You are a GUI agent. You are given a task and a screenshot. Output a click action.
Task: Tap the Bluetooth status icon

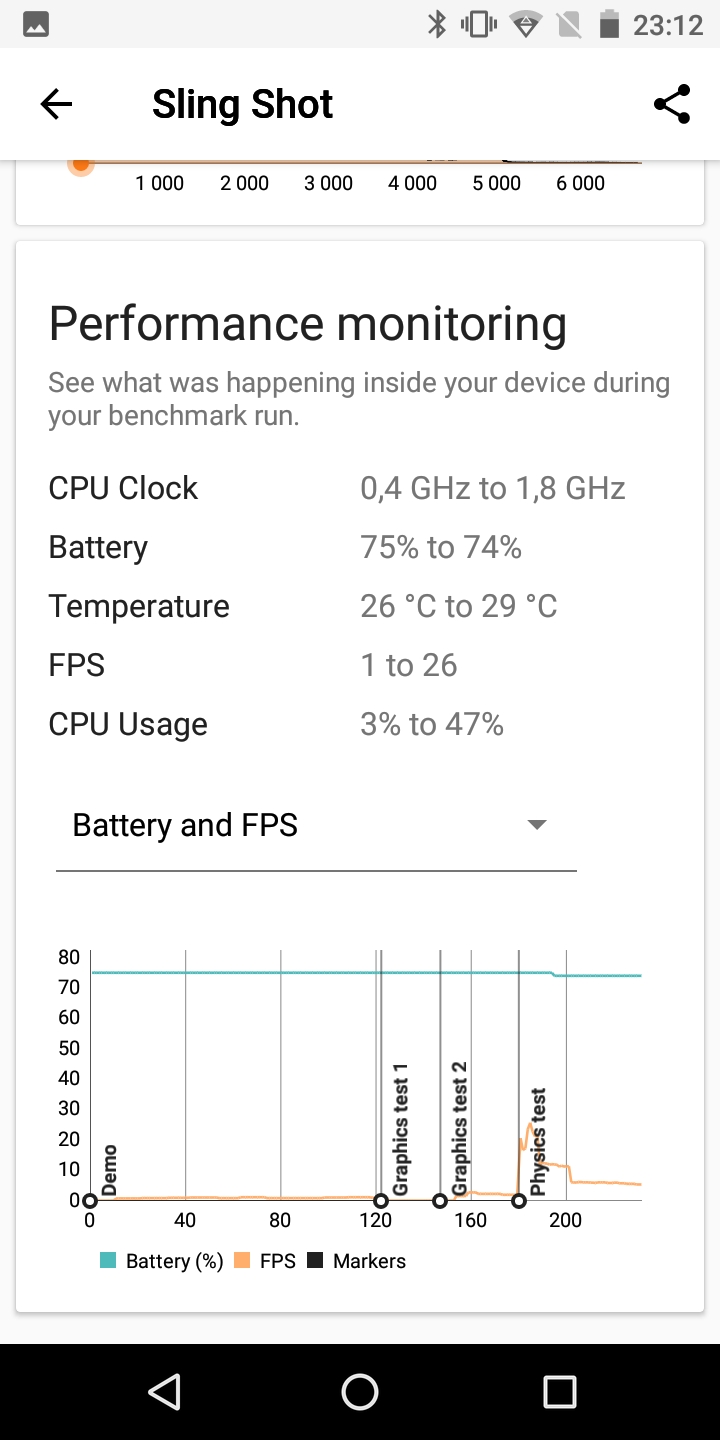tap(437, 25)
